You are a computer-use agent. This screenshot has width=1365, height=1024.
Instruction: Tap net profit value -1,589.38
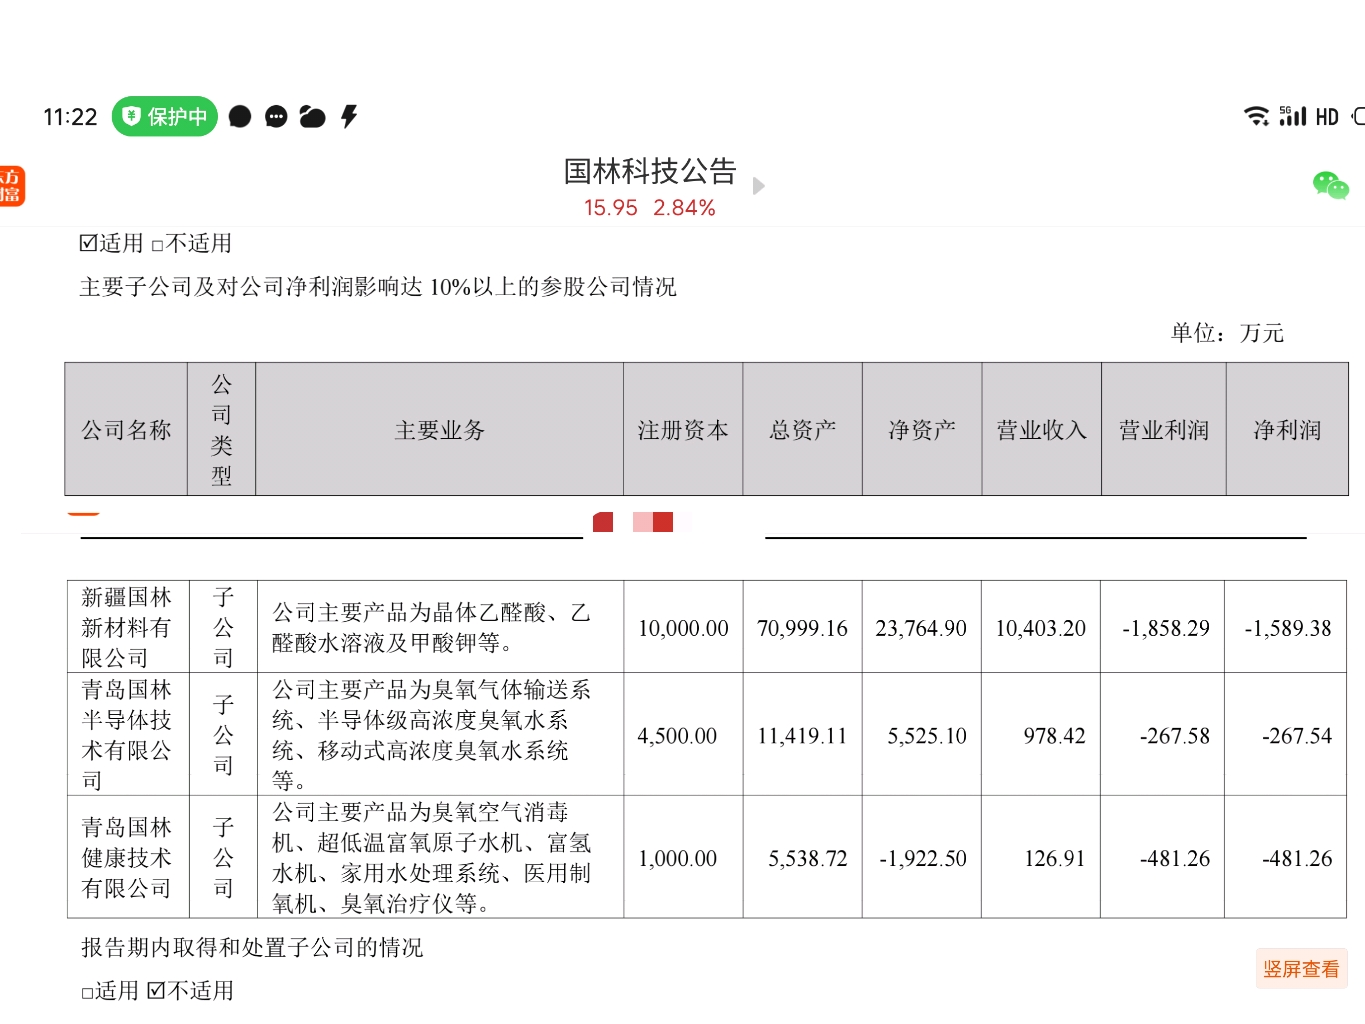pyautogui.click(x=1288, y=628)
